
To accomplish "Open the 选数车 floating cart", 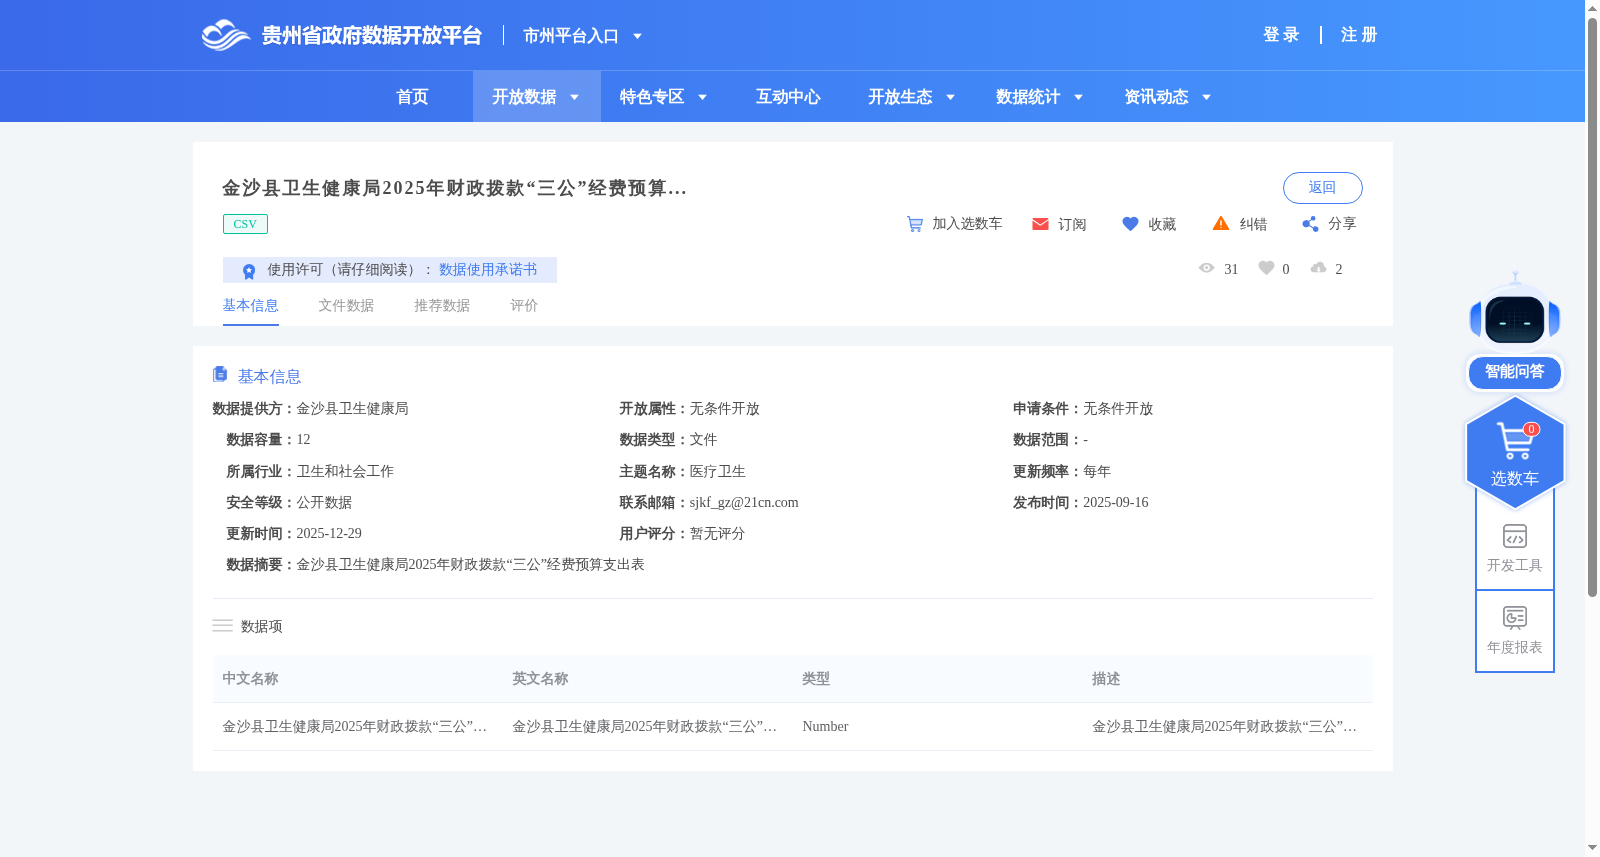I will click(x=1515, y=453).
